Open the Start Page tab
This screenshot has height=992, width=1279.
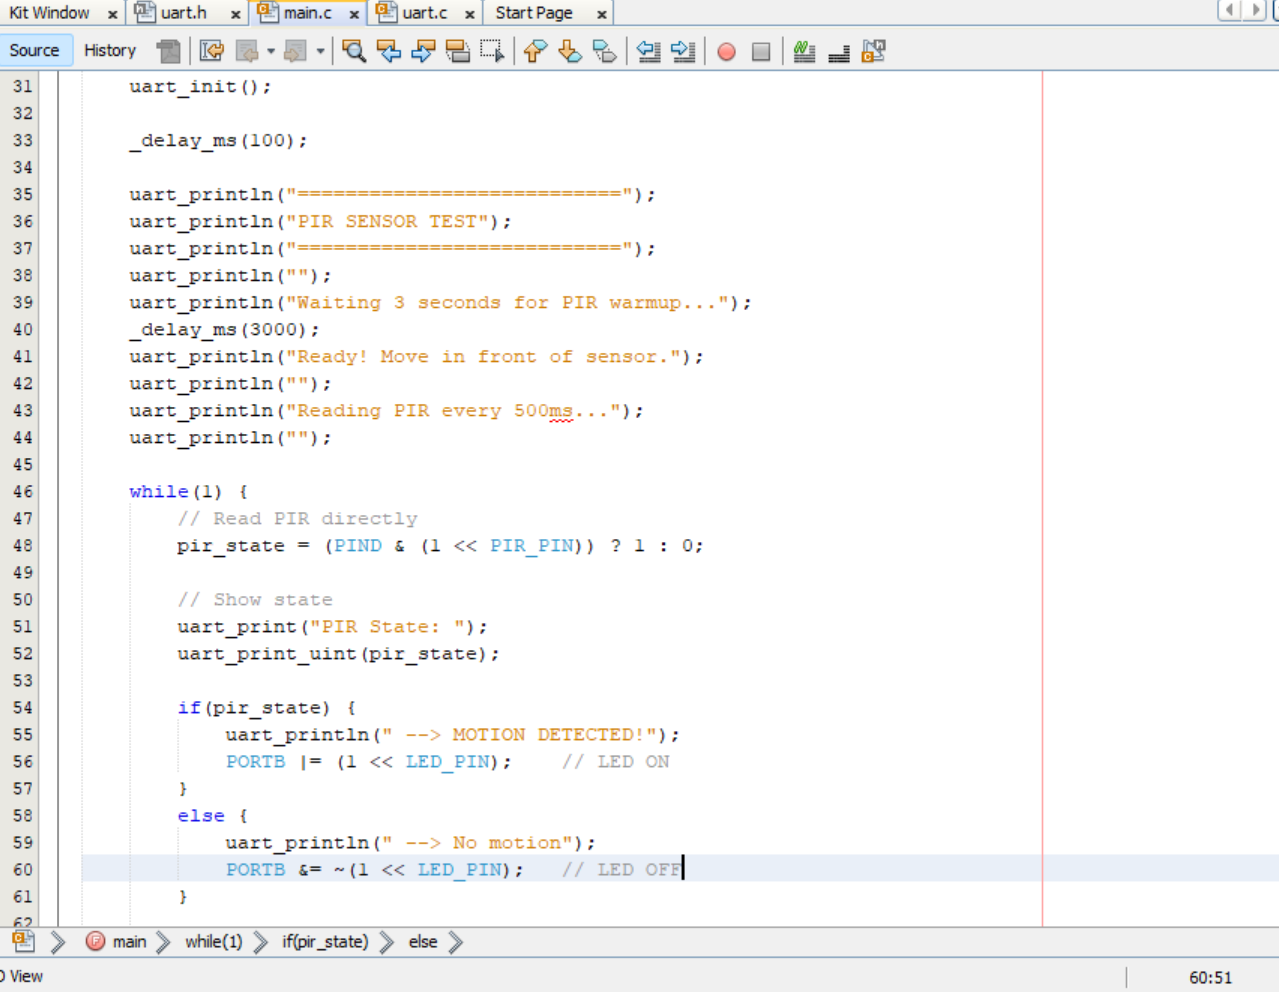pos(534,13)
